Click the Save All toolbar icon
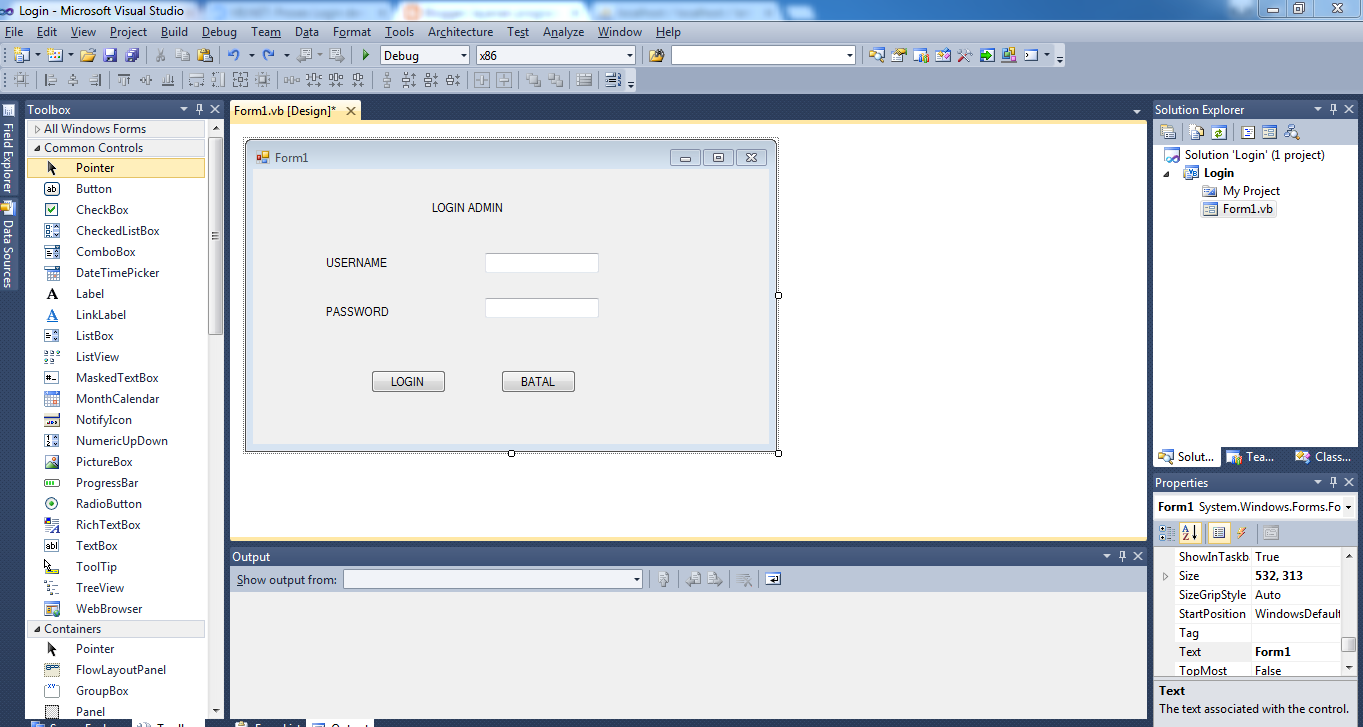The image size is (1363, 727). (133, 56)
